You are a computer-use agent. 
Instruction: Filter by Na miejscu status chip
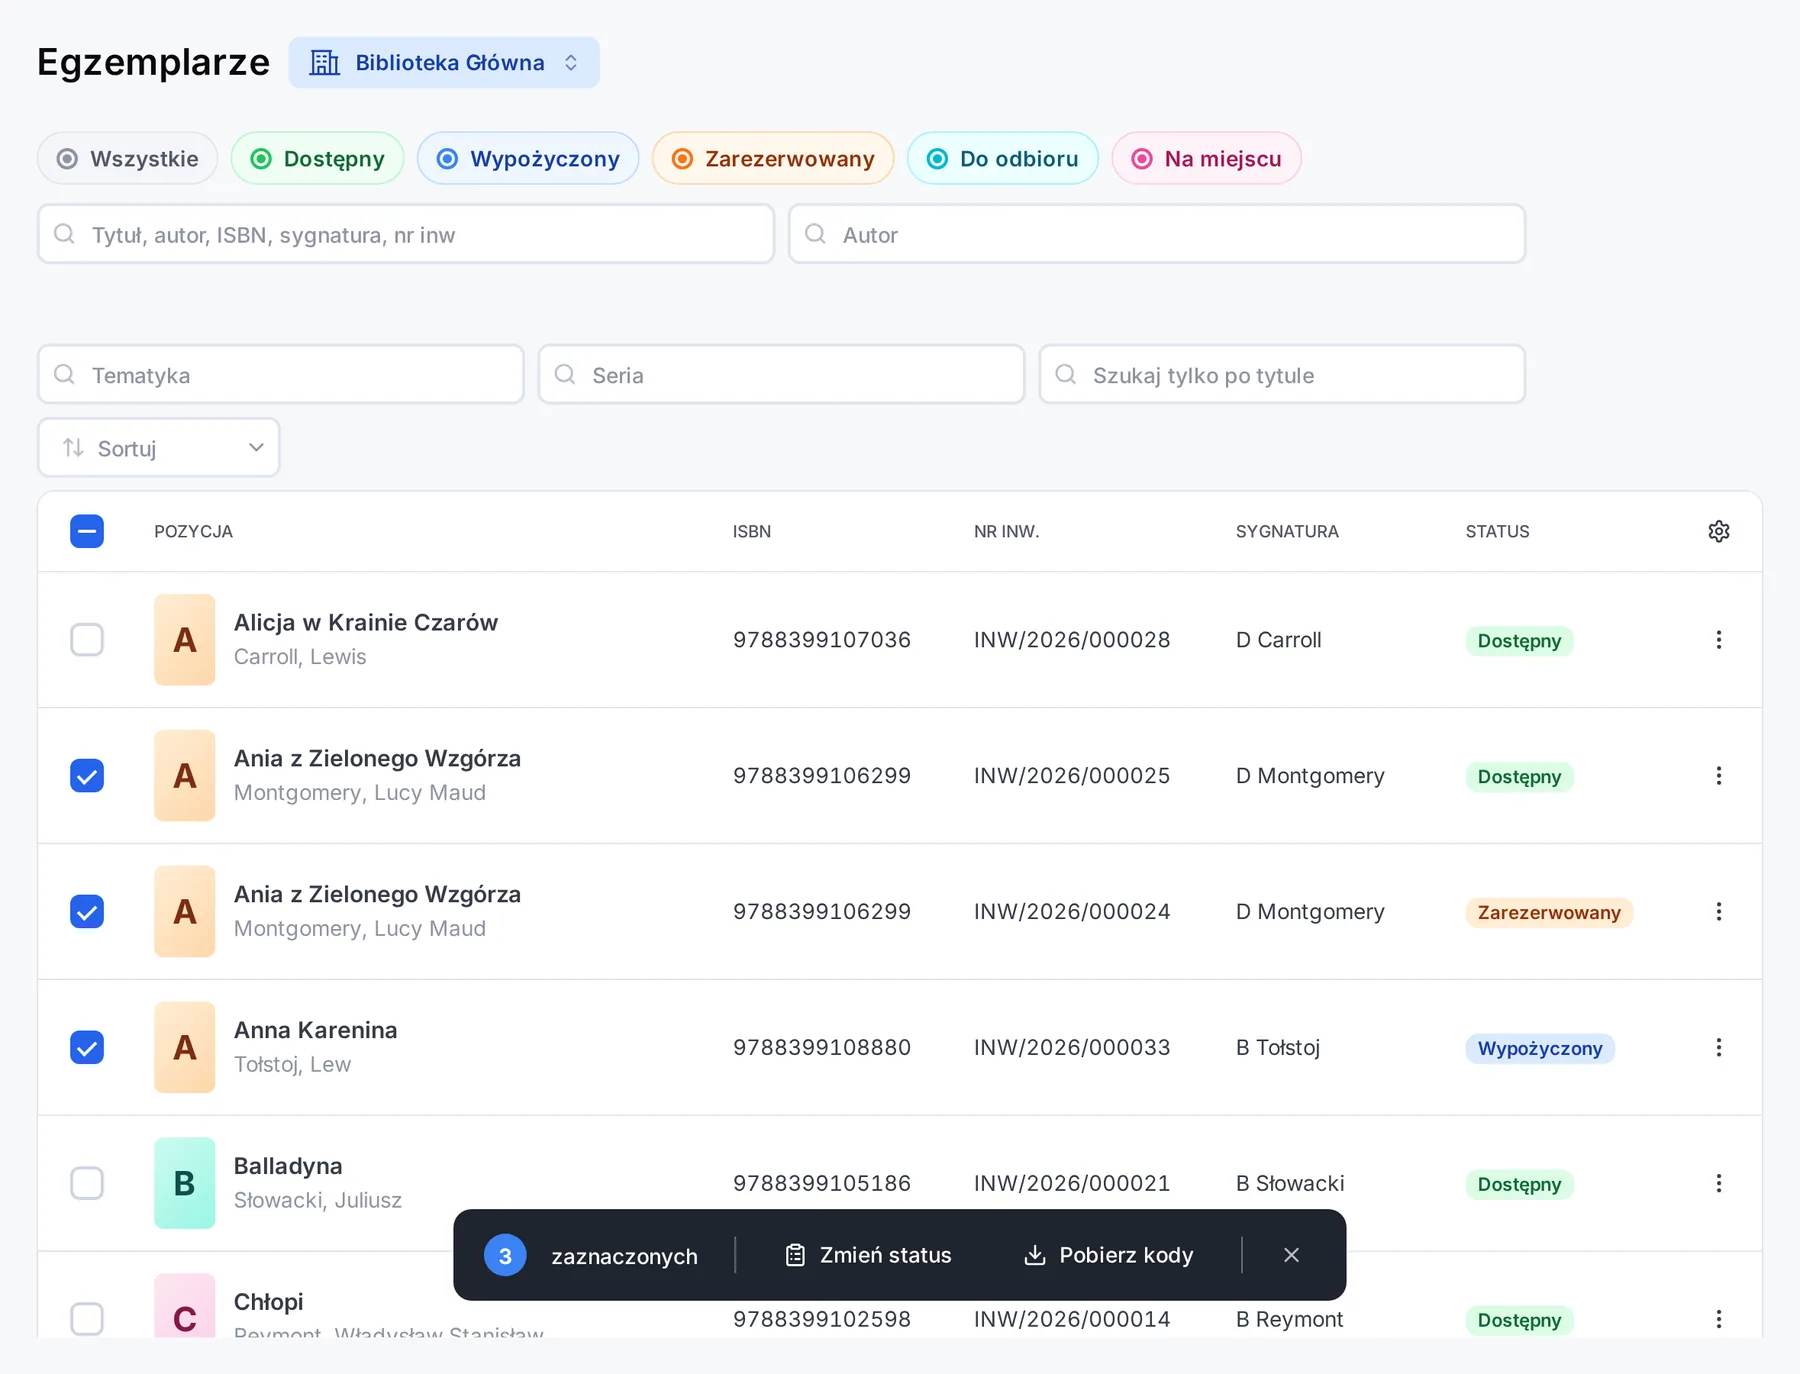(x=1207, y=159)
